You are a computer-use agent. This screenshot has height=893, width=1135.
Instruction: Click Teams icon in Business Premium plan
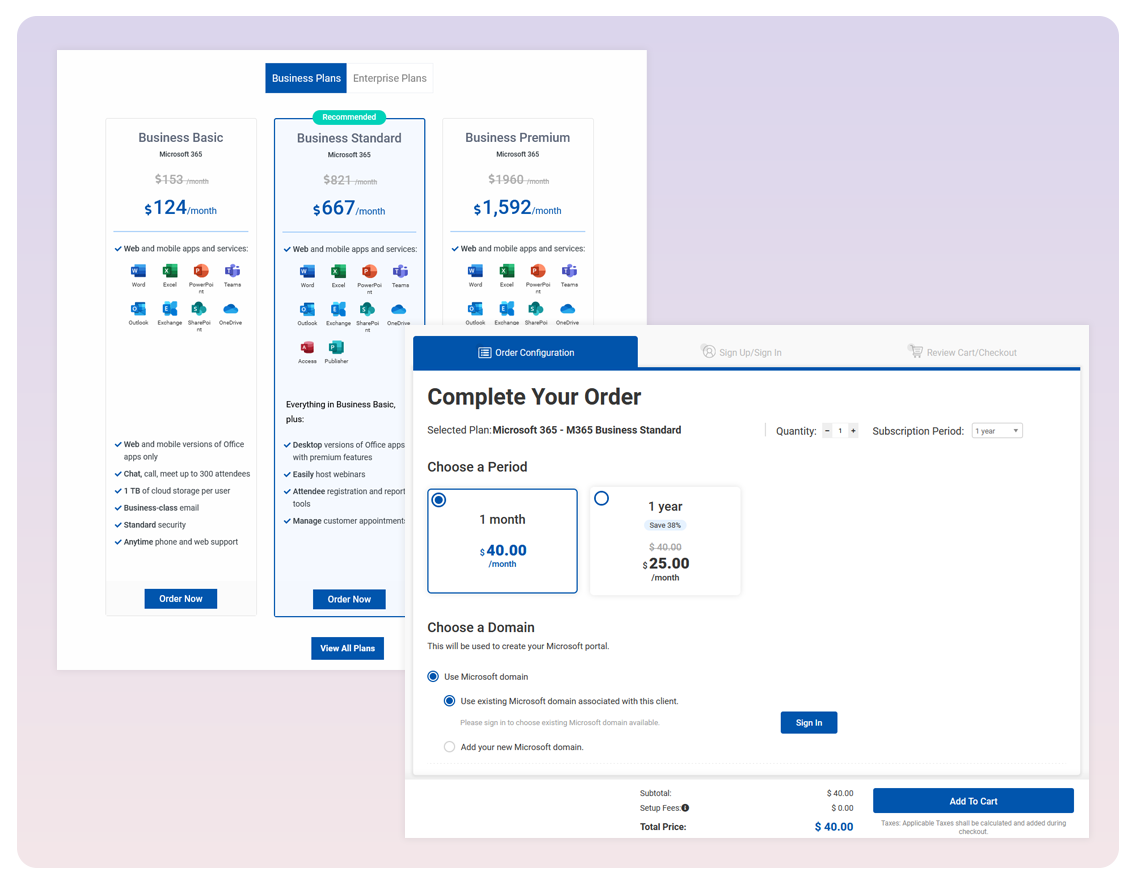[570, 271]
